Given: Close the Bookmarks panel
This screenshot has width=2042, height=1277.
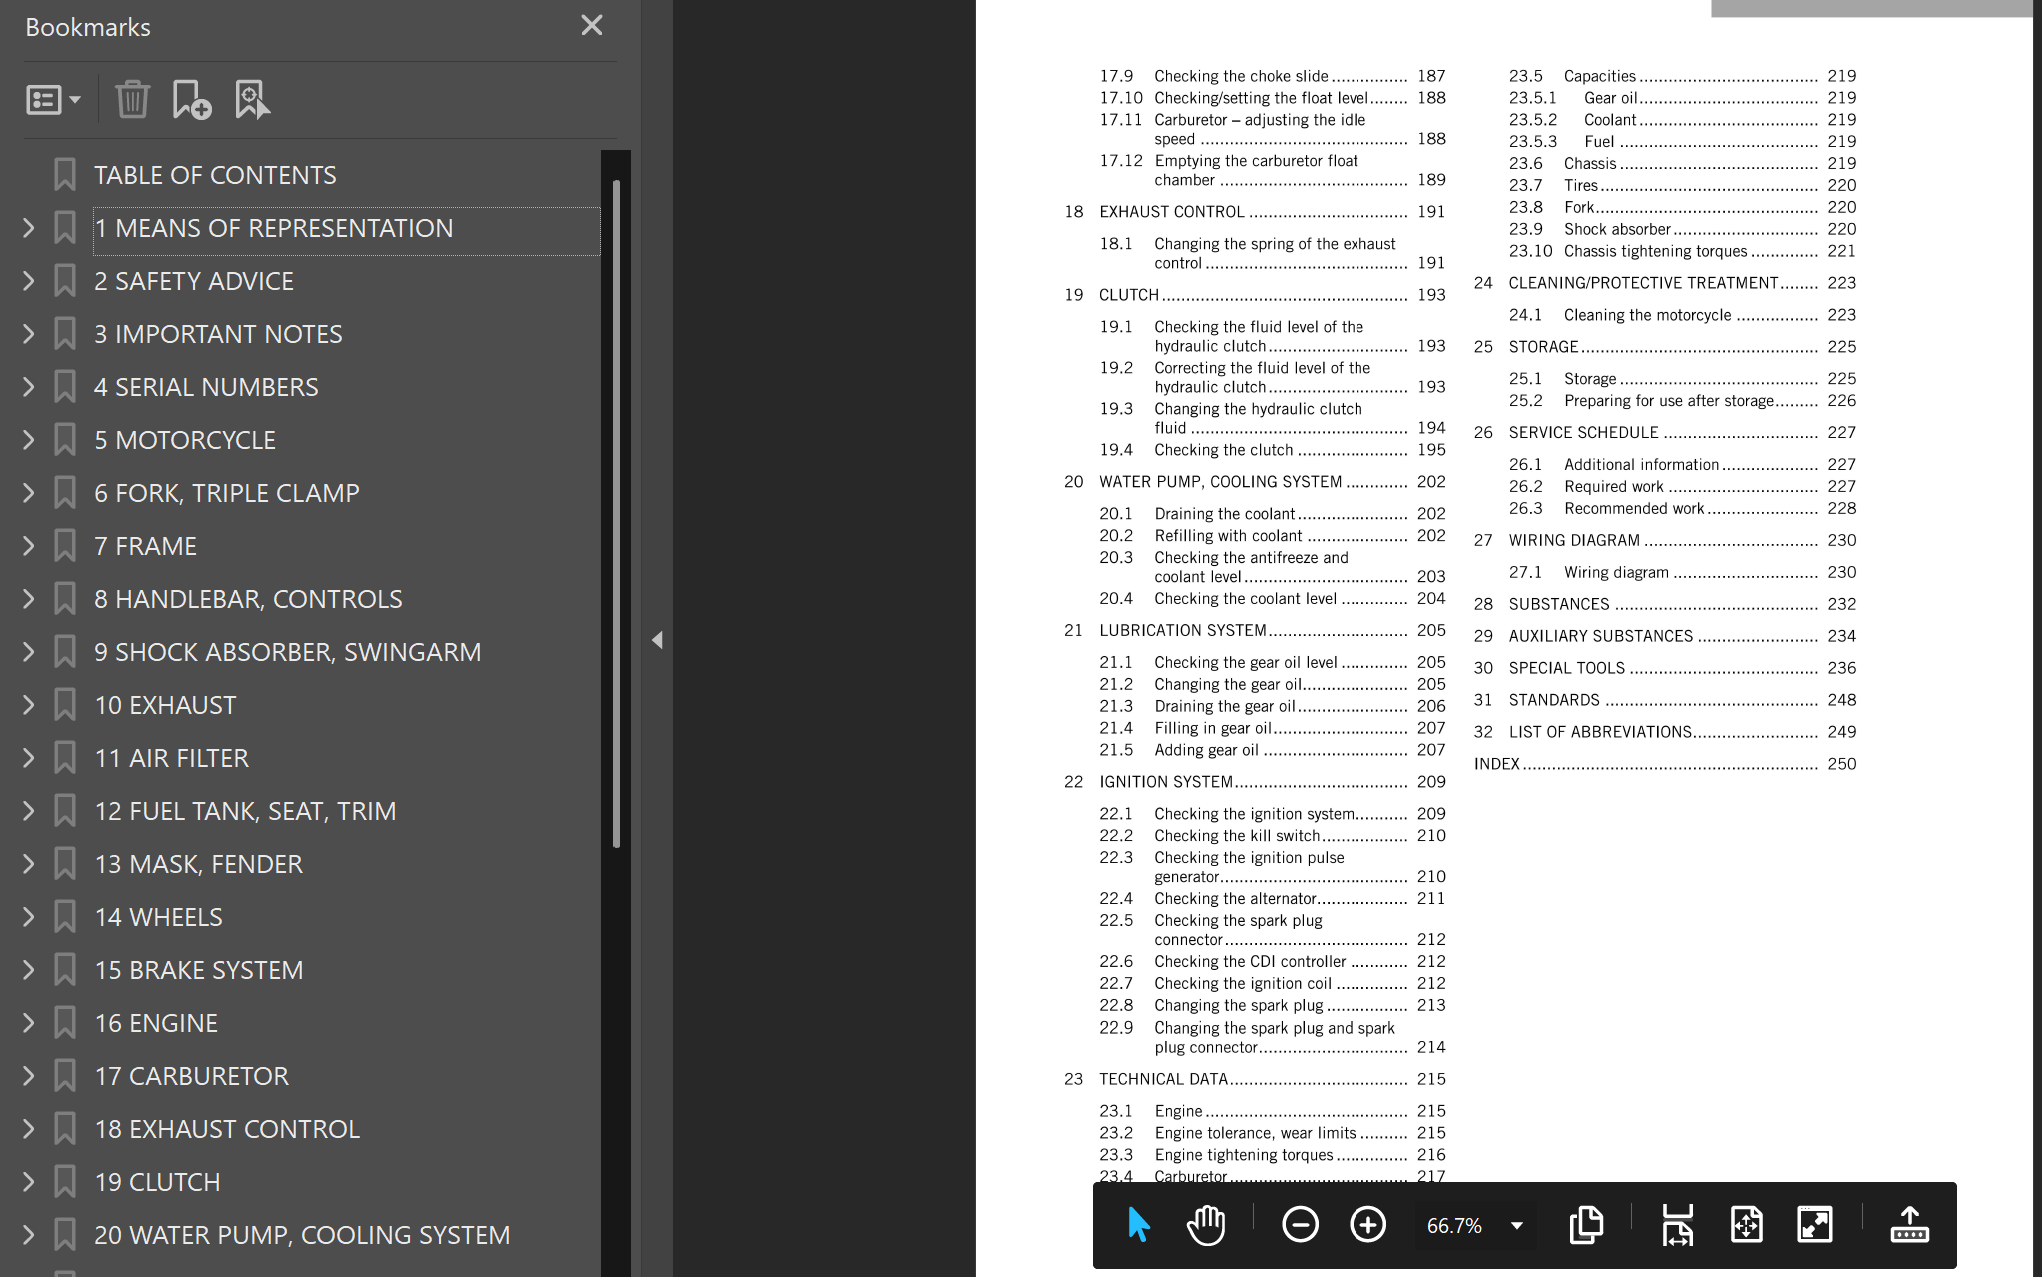Looking at the screenshot, I should pyautogui.click(x=592, y=25).
